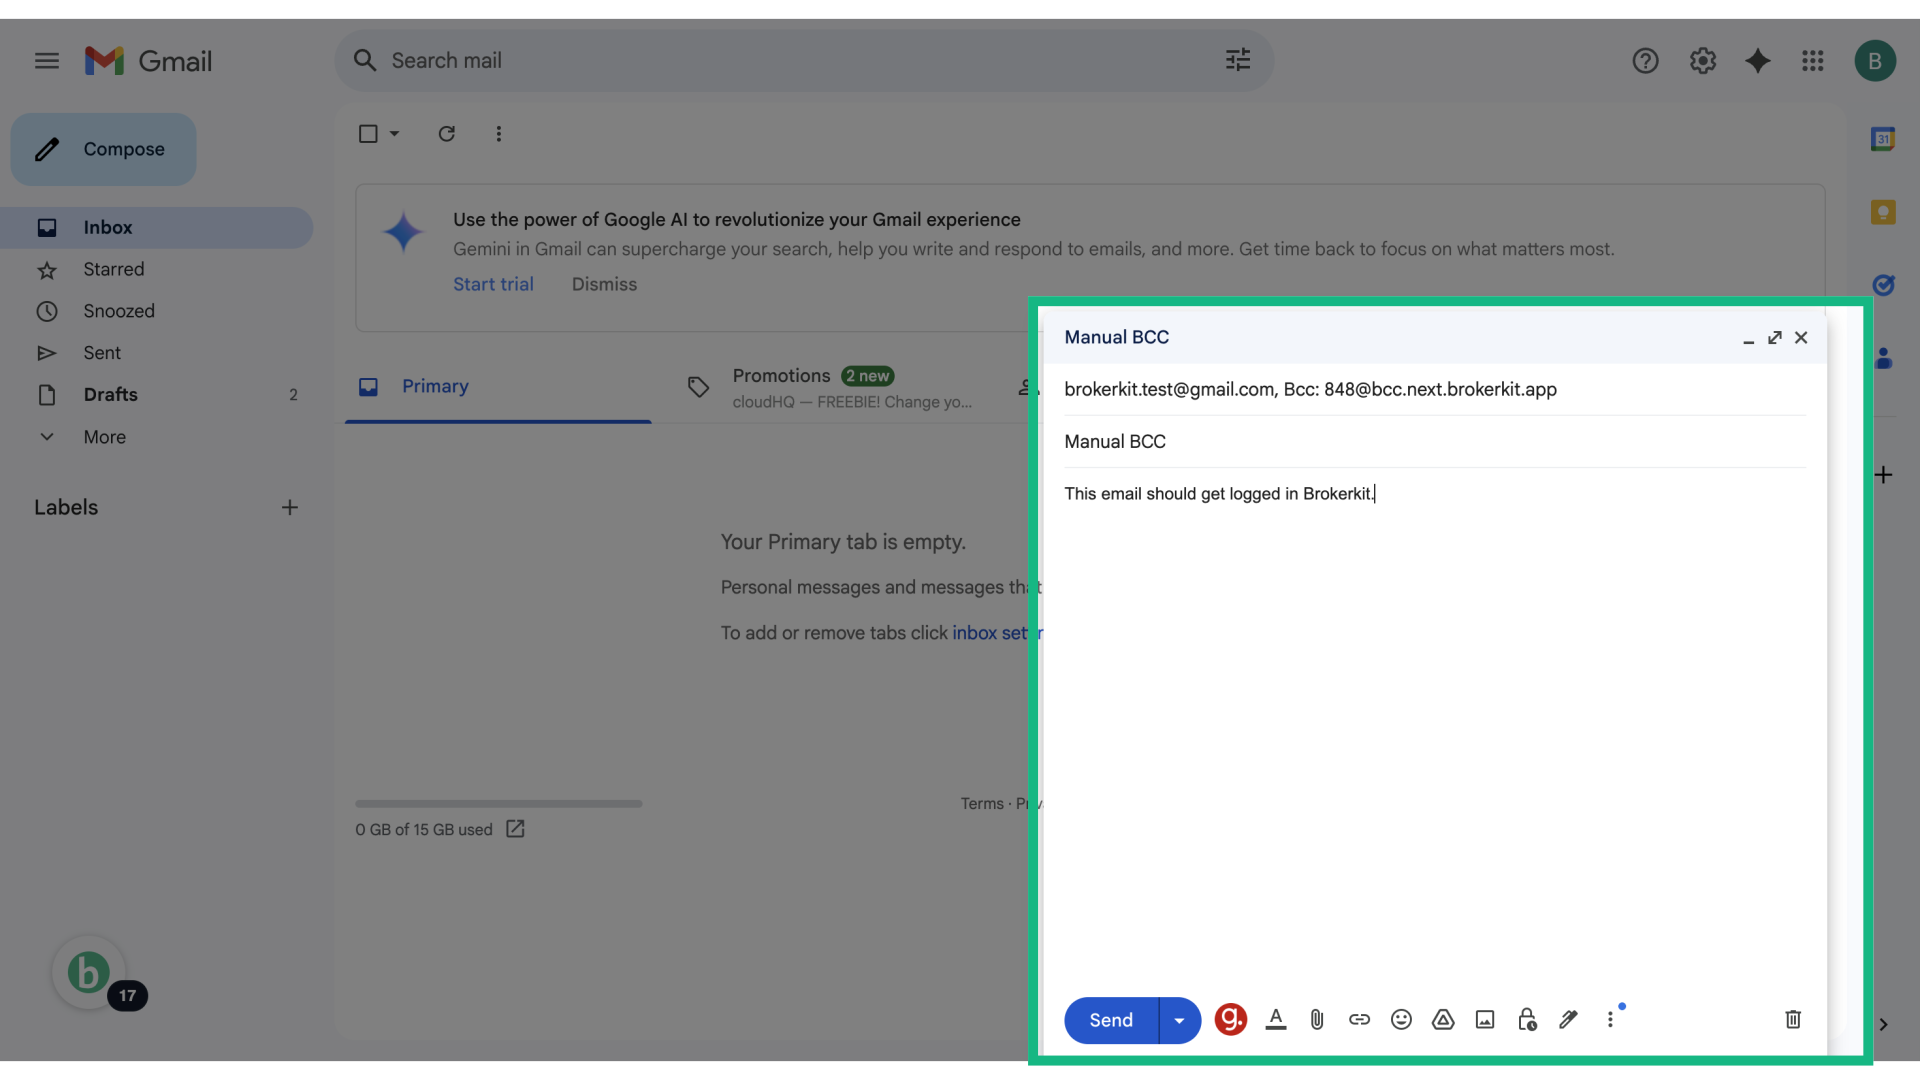Open the More options menu above the inbox
This screenshot has height=1080, width=1920.
[499, 133]
